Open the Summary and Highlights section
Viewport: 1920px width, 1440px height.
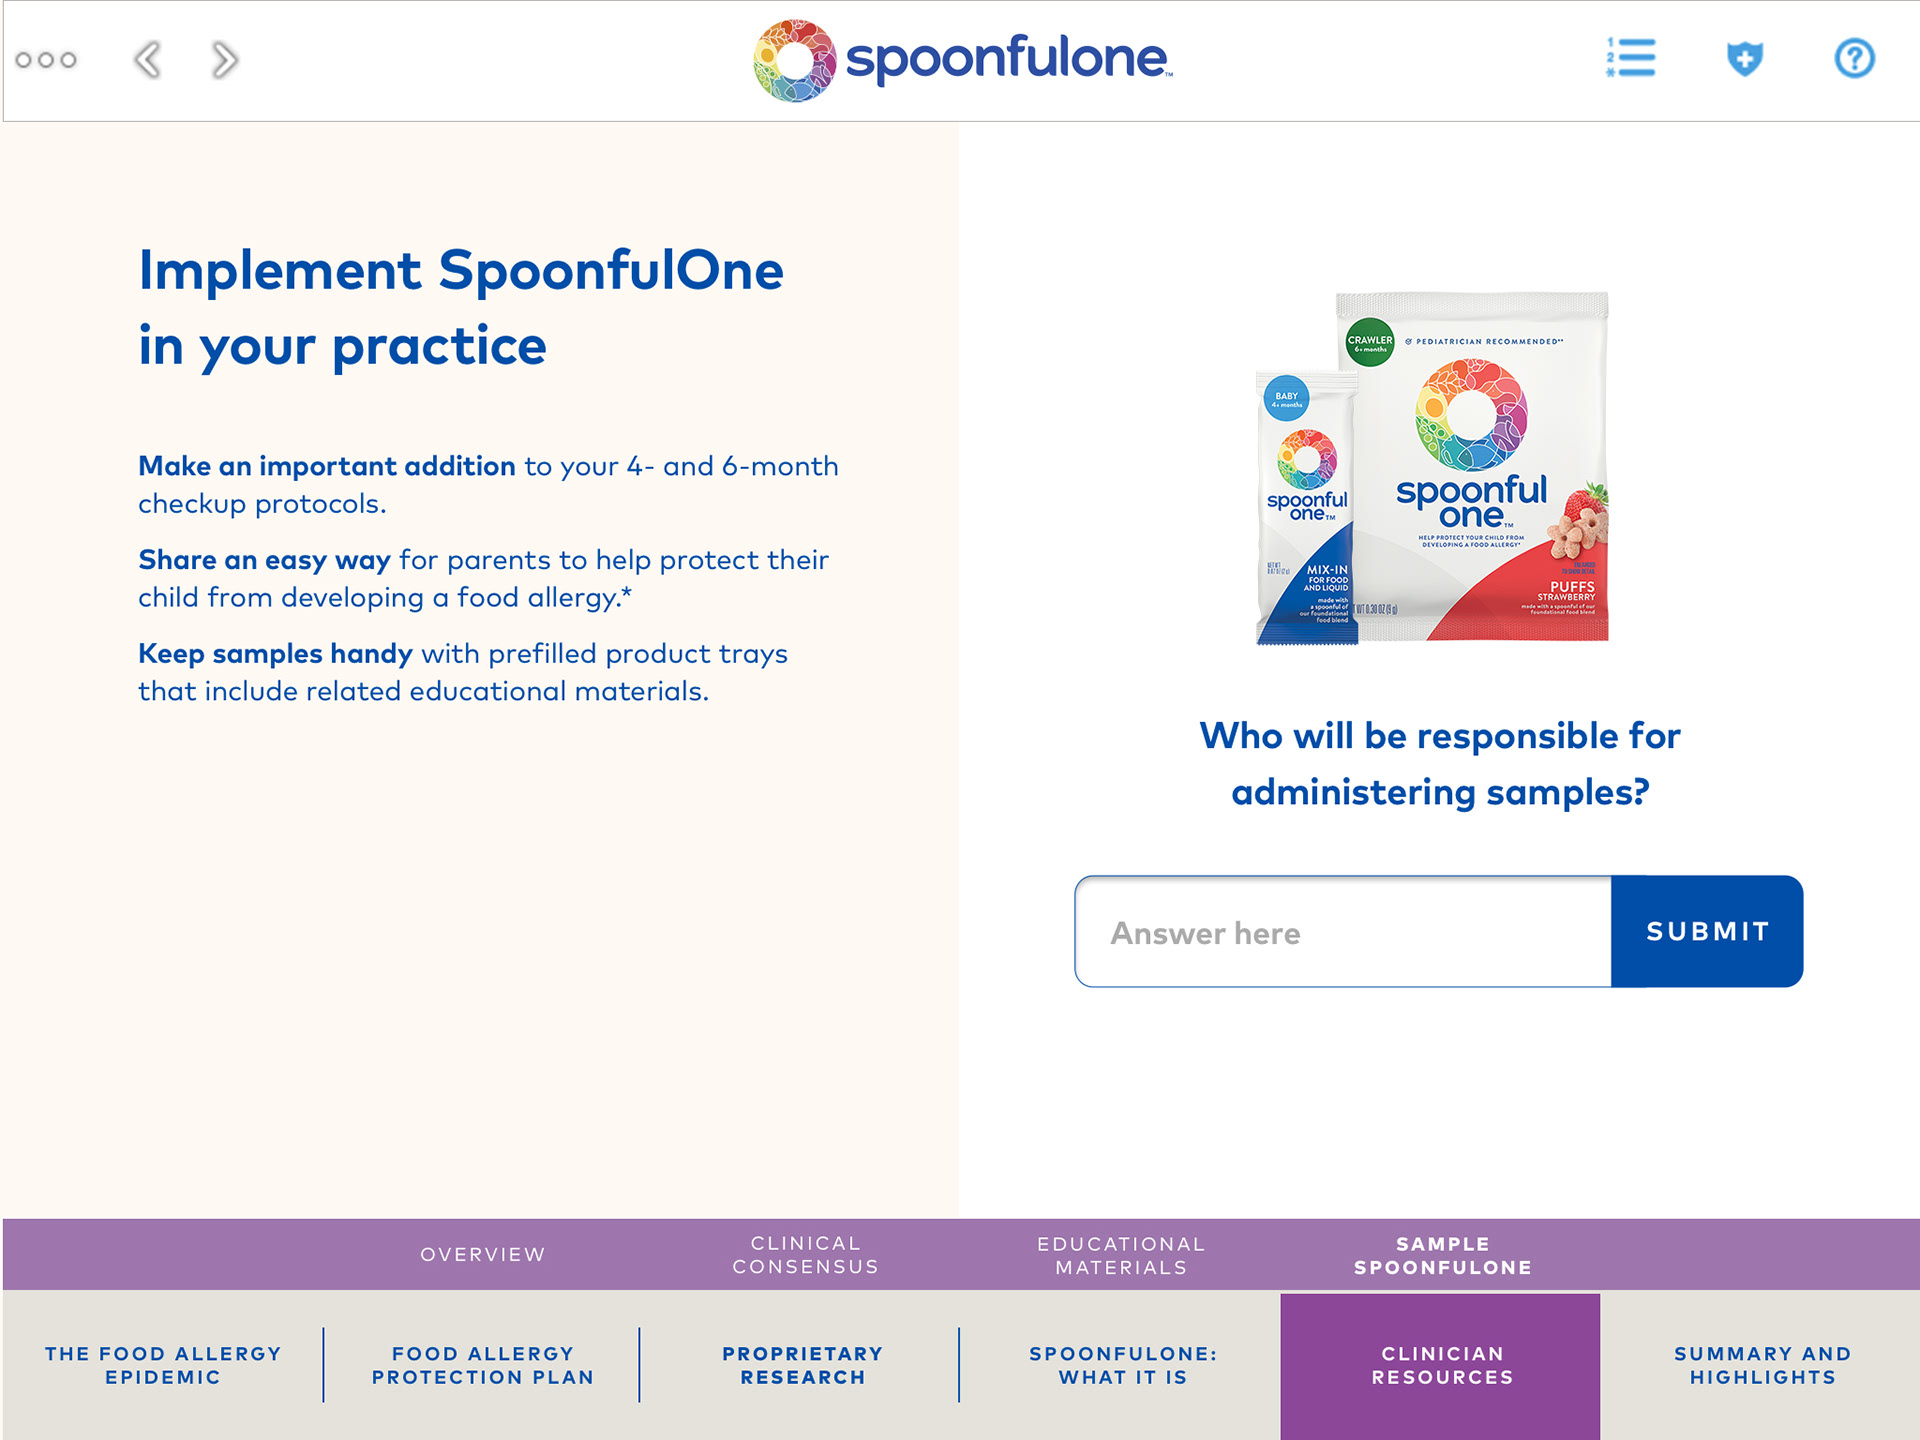pyautogui.click(x=1762, y=1365)
